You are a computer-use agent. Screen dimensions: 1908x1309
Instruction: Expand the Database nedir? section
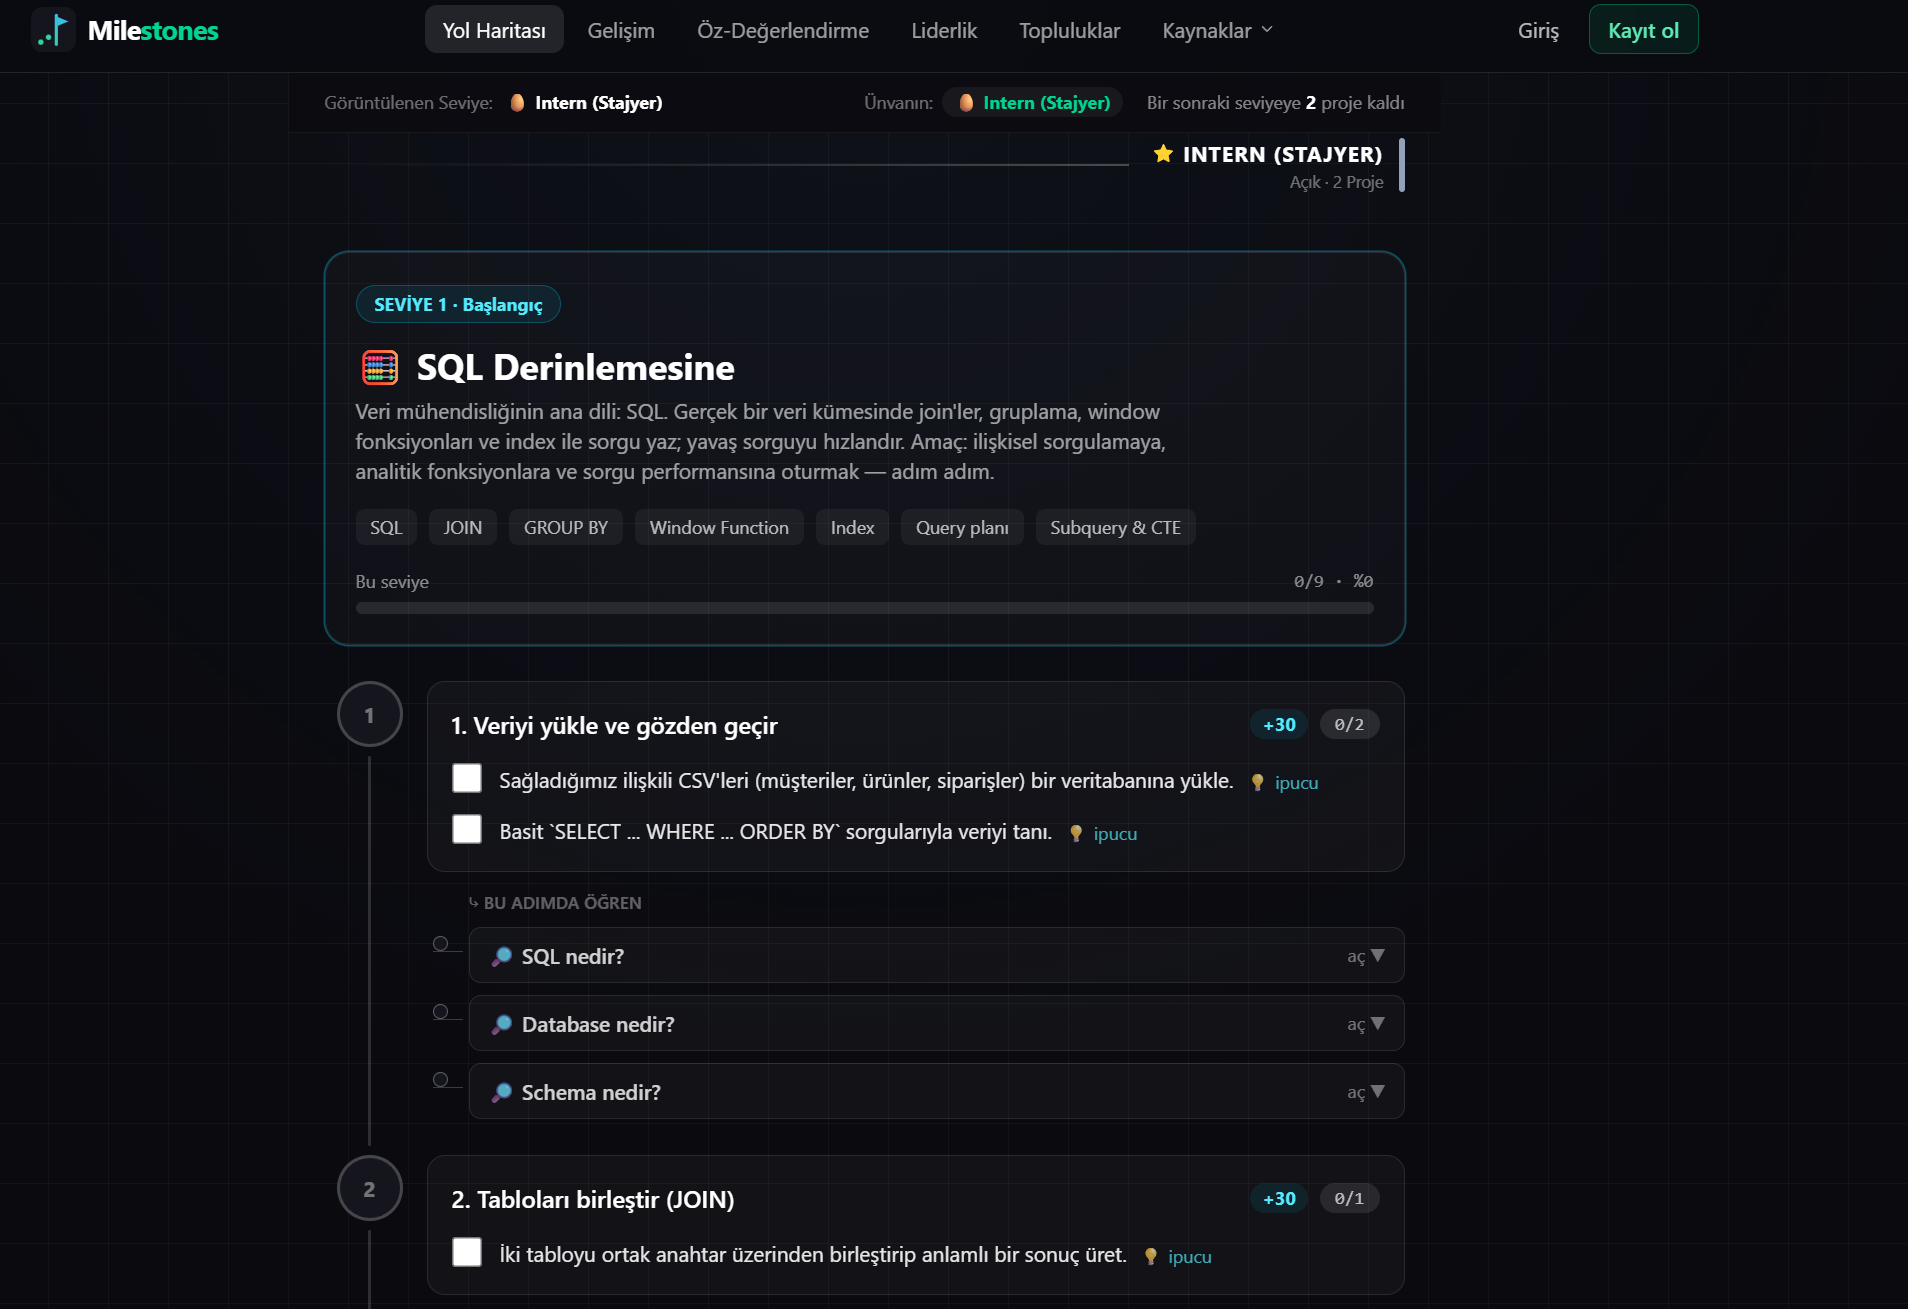tap(936, 1024)
